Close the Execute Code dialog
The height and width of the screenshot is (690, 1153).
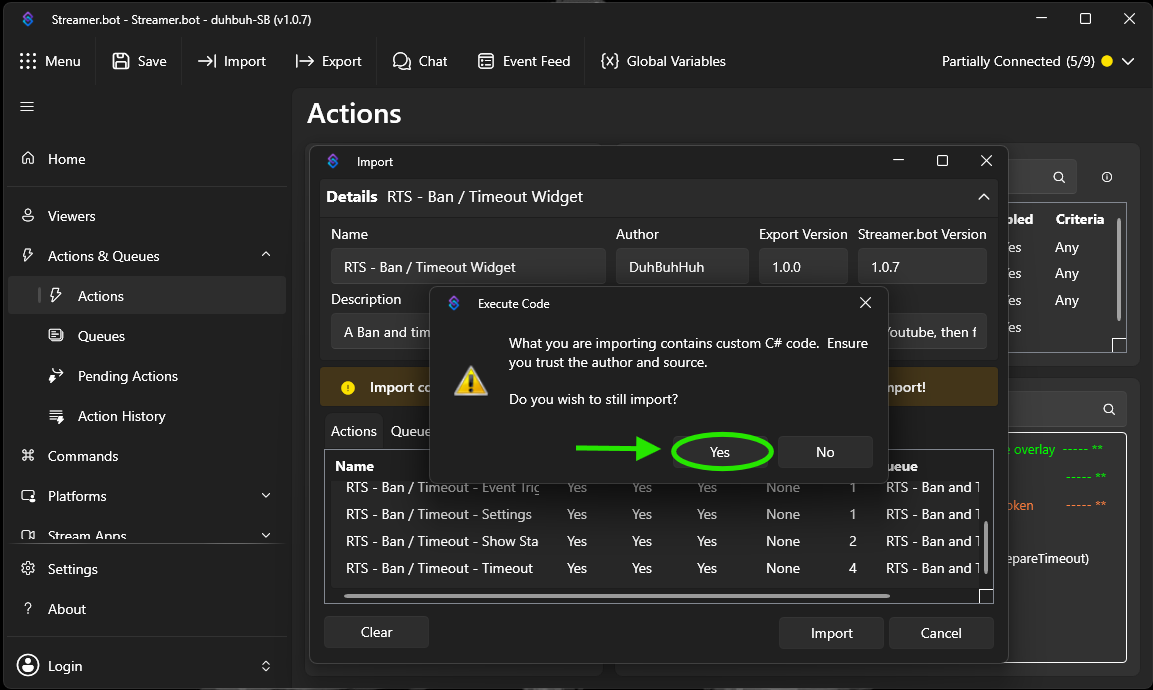865,303
